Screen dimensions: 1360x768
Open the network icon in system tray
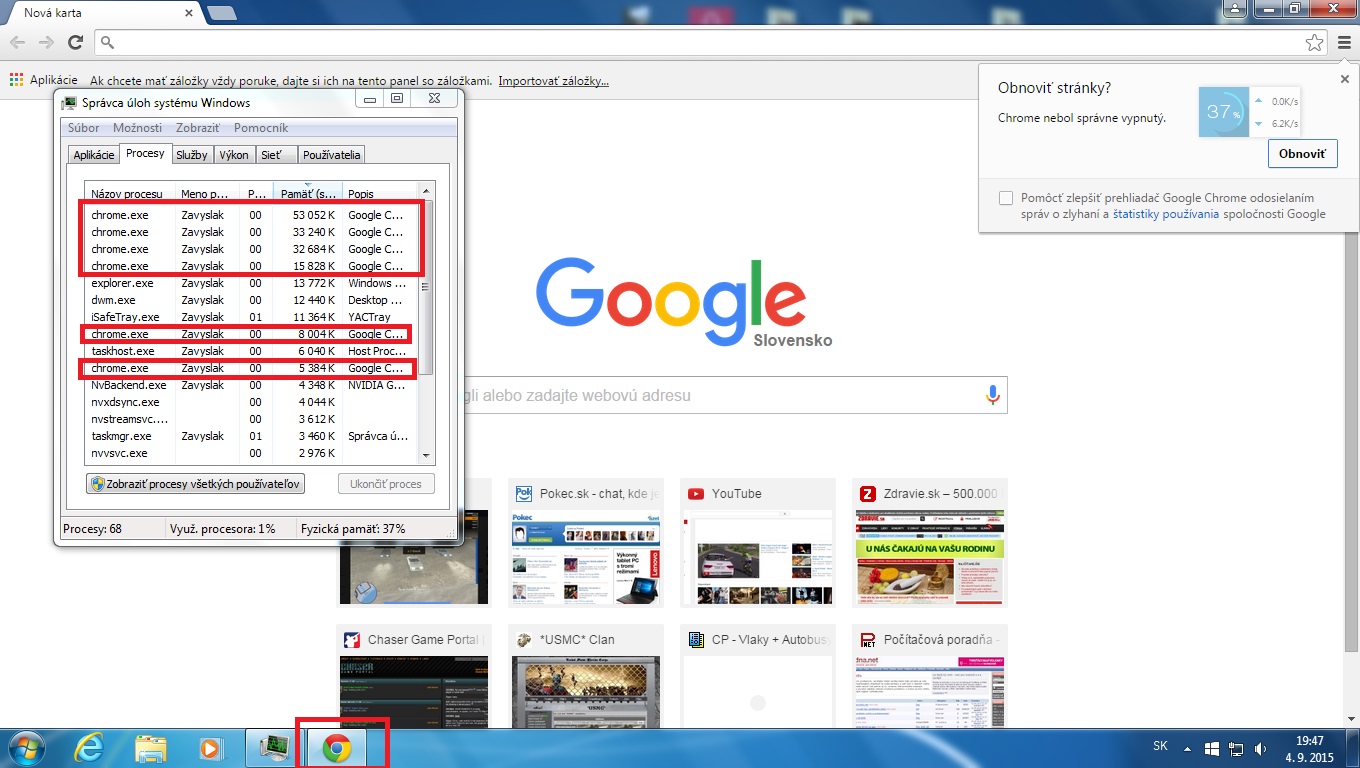click(x=1236, y=748)
